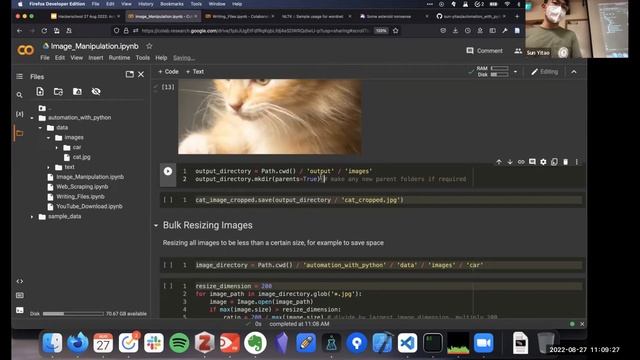Viewport: 640px width, 360px height.
Task: Move cell down arrow icon
Action: pyautogui.click(x=510, y=162)
